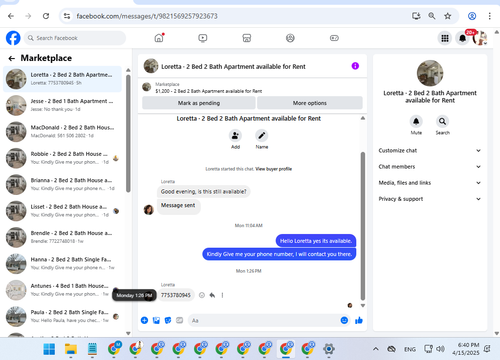Image resolution: width=500 pixels, height=360 pixels.
Task: Open more options on 7753780945 message
Action: click(x=222, y=295)
